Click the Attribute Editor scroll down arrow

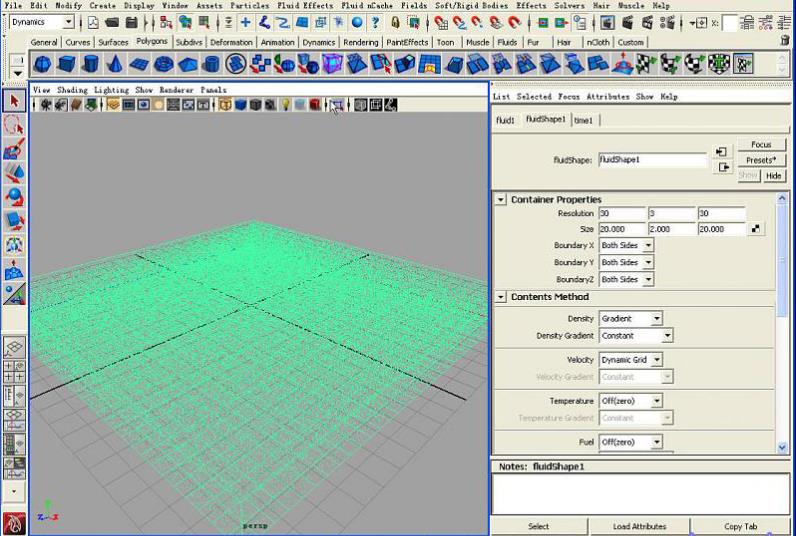pyautogui.click(x=782, y=447)
